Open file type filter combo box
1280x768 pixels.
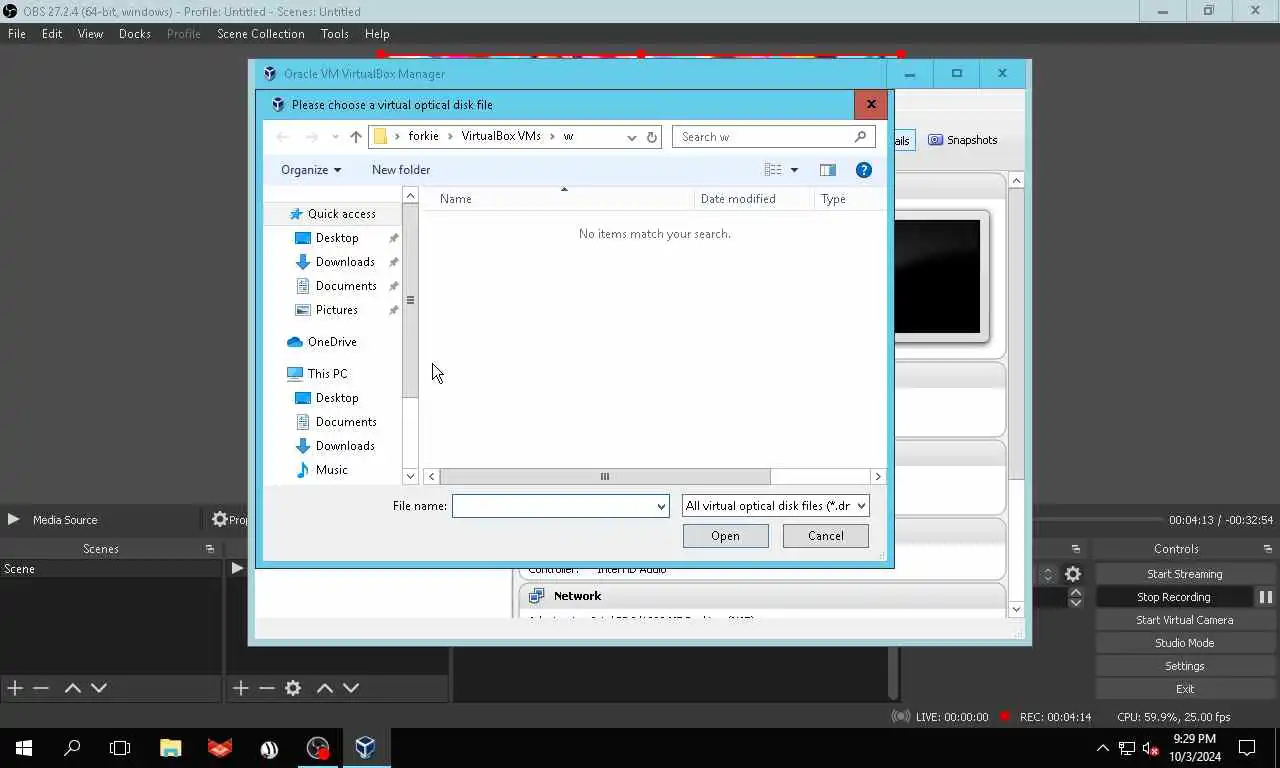coord(775,506)
